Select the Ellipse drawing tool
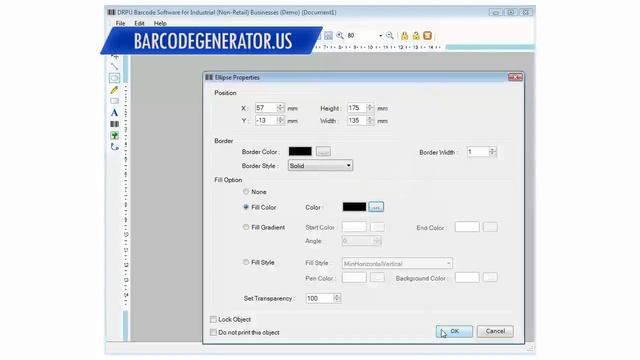Viewport: 640px width, 360px height. click(x=114, y=78)
